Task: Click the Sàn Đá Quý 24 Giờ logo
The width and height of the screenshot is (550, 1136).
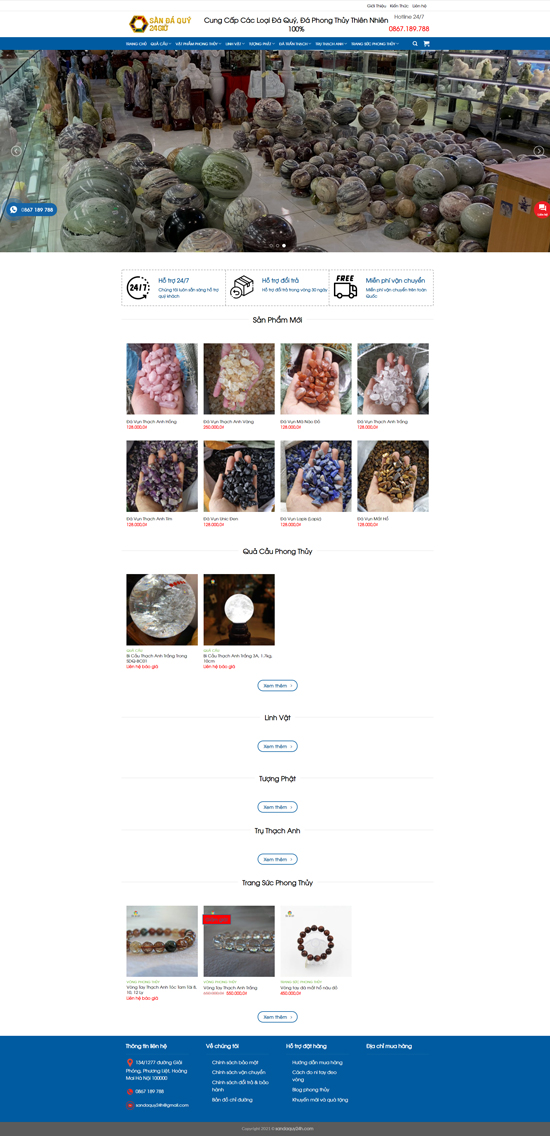Action: (x=160, y=24)
